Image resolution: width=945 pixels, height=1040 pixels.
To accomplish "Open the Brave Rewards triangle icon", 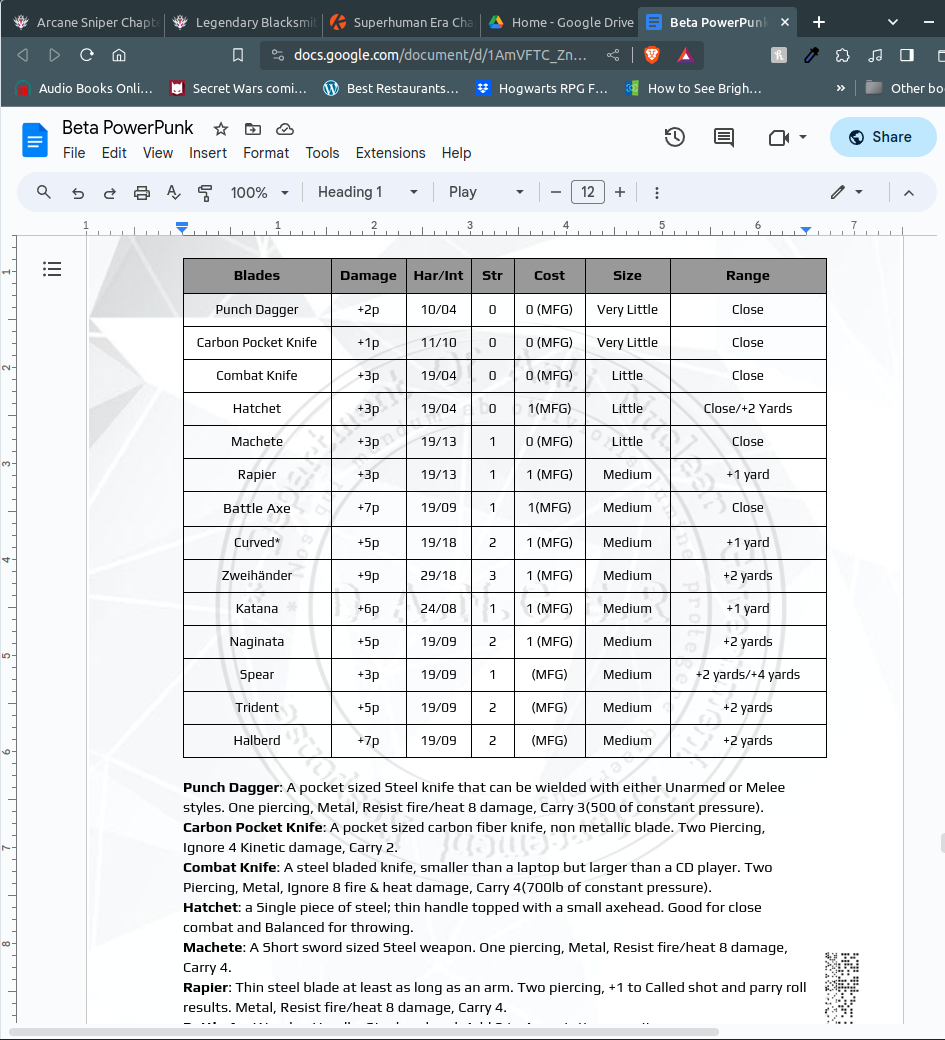I will point(685,55).
